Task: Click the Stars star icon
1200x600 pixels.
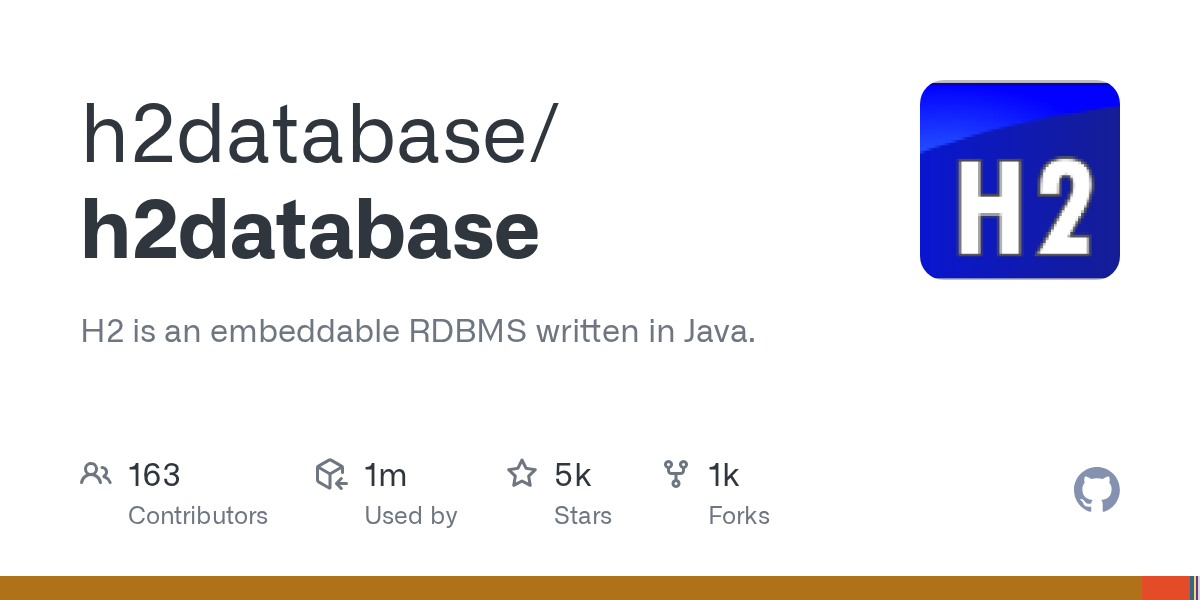Action: pyautogui.click(x=522, y=474)
